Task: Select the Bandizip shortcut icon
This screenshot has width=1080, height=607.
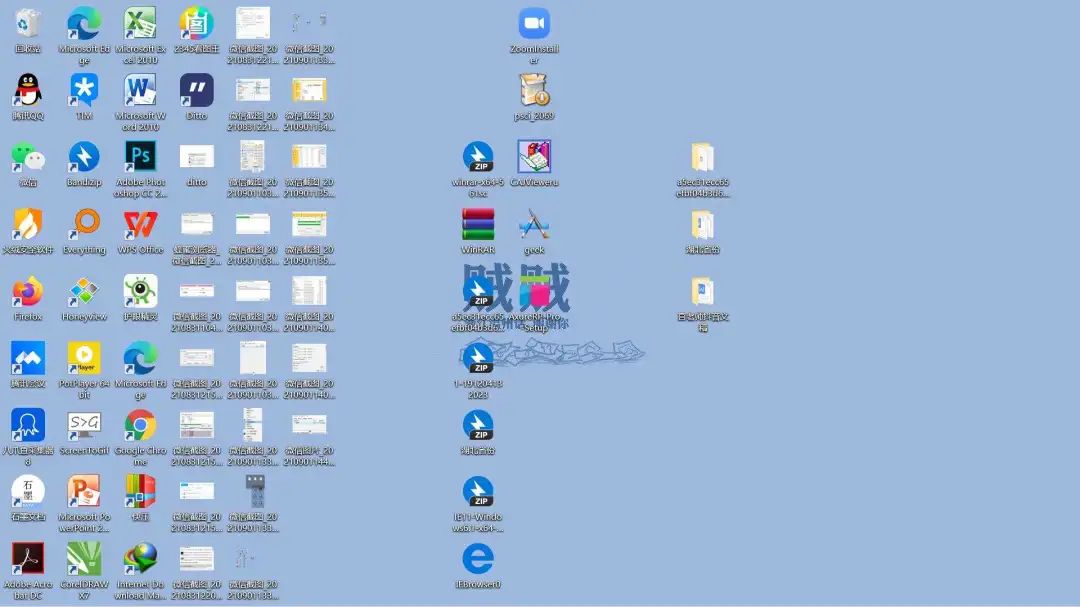Action: [x=84, y=158]
